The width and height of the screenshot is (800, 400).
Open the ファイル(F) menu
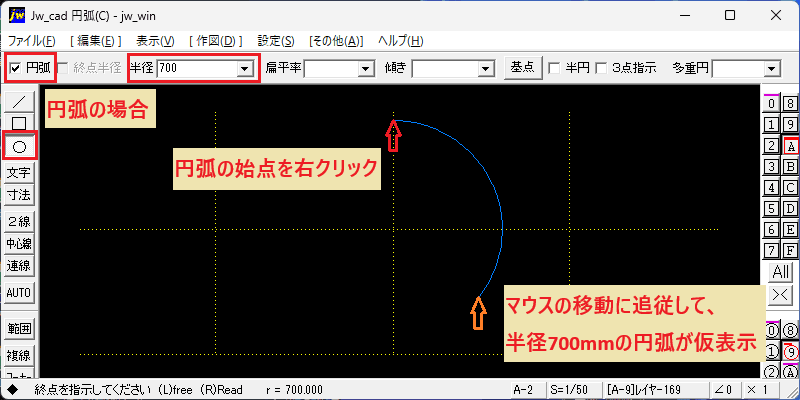click(32, 41)
